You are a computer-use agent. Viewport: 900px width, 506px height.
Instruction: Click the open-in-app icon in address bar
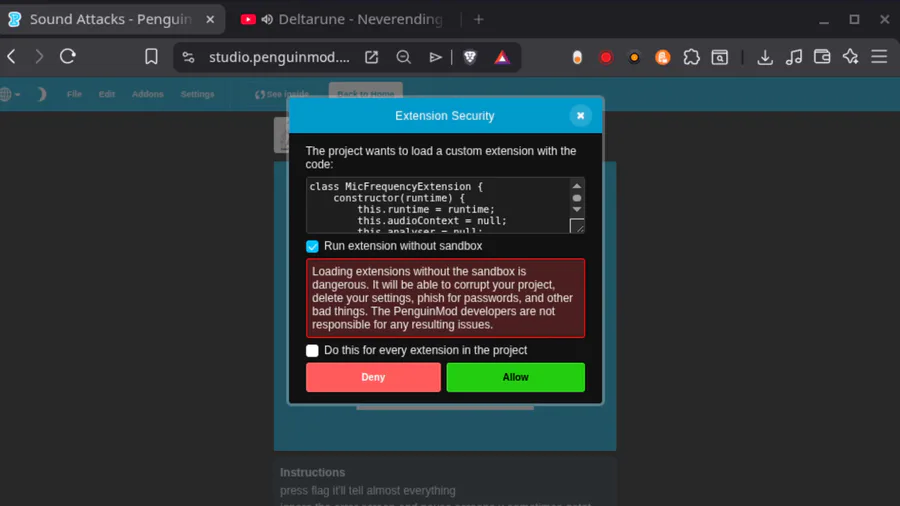coord(371,57)
